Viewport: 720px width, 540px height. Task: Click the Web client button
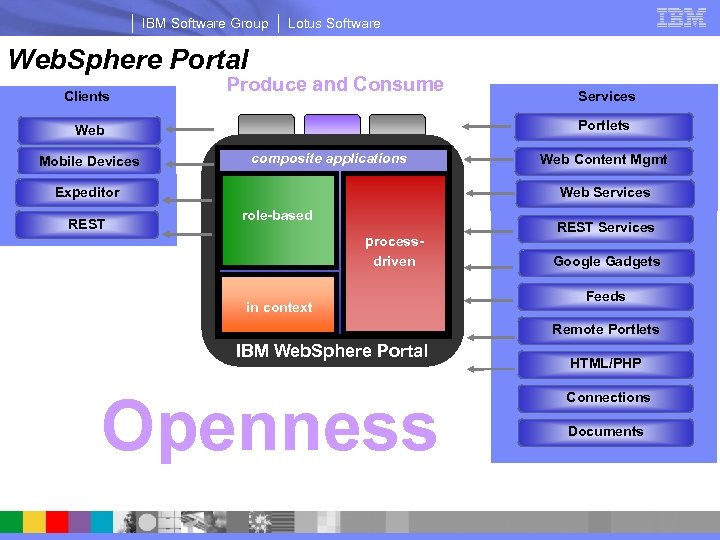click(90, 130)
